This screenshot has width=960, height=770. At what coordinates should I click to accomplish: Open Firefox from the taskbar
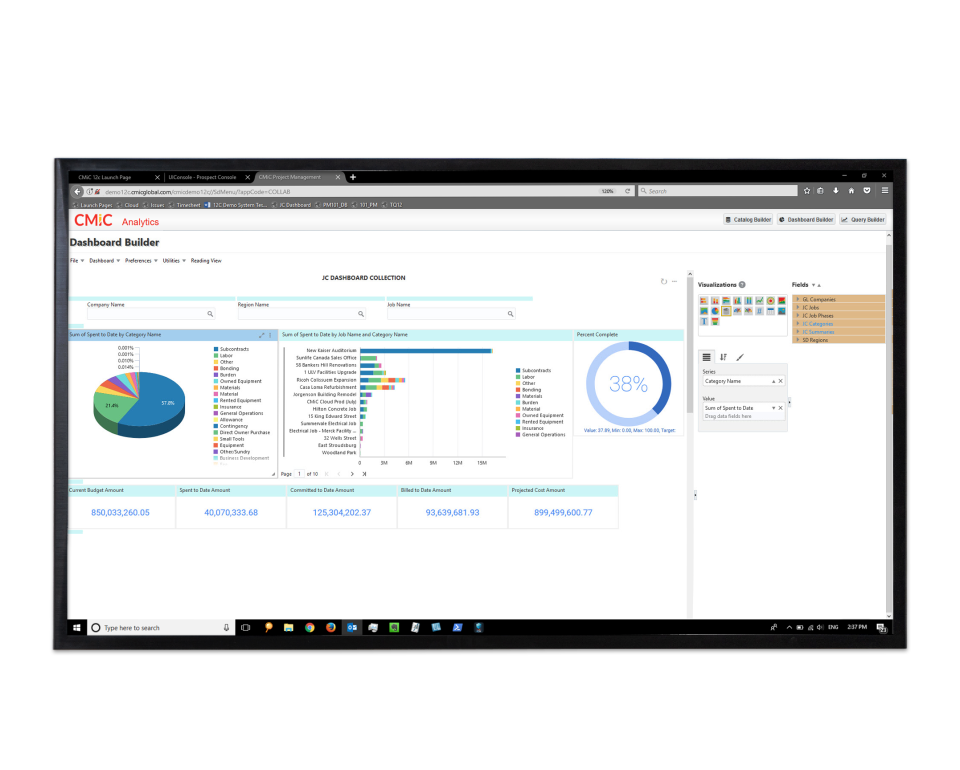[331, 627]
